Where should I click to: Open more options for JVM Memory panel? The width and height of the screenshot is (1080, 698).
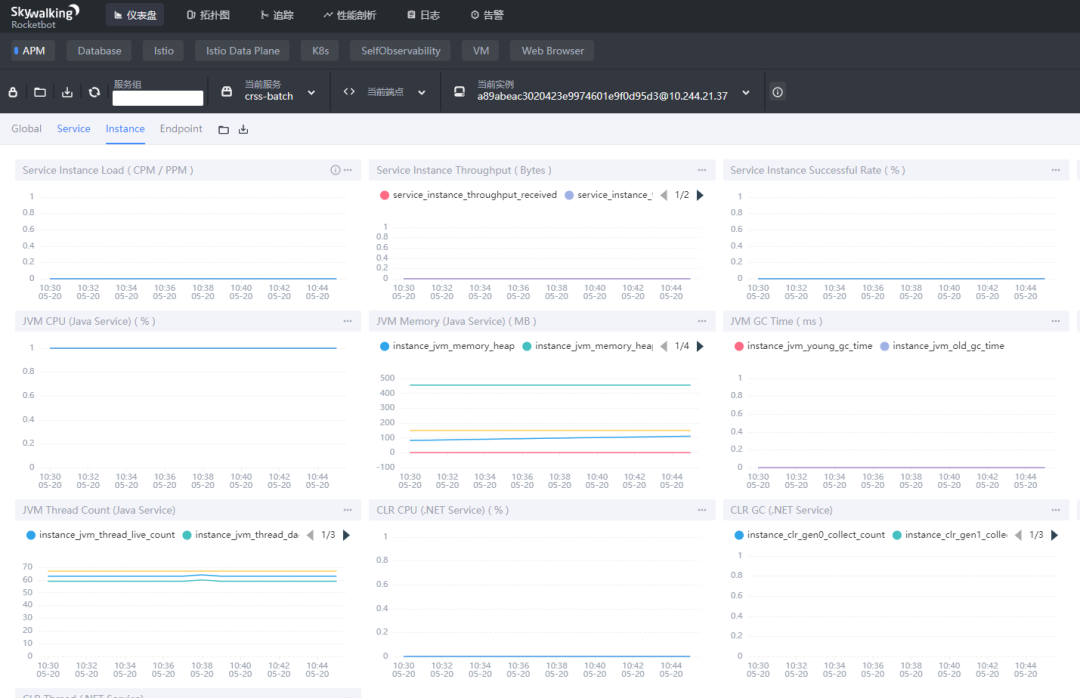click(x=702, y=321)
